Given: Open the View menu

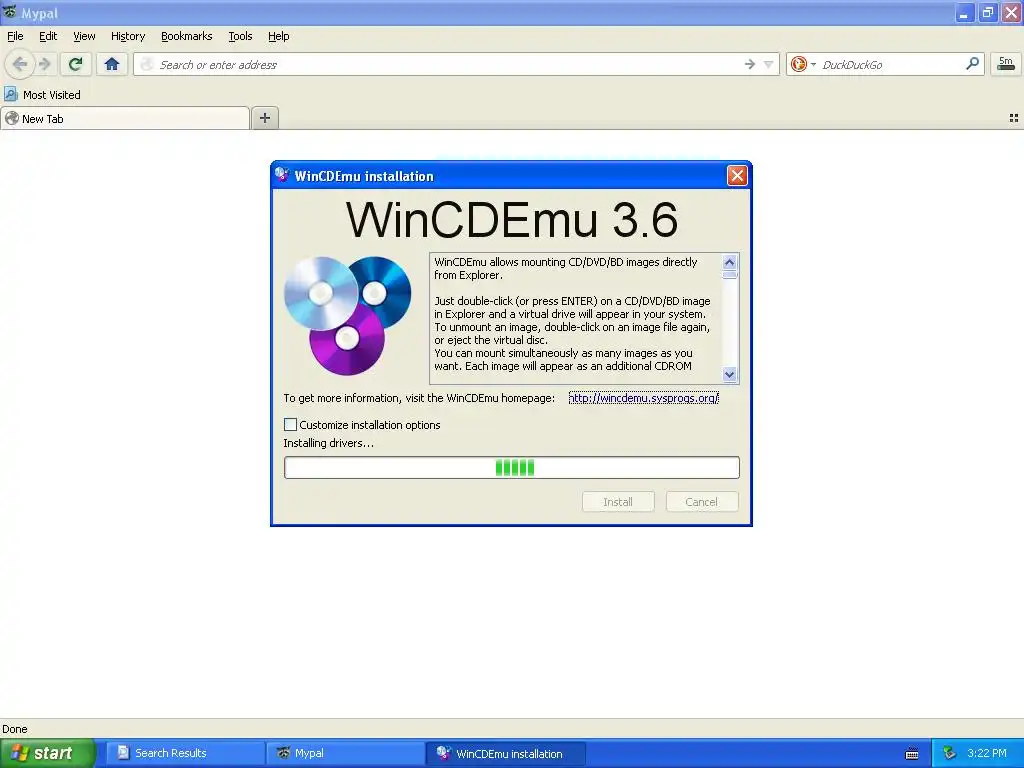Looking at the screenshot, I should (x=84, y=36).
